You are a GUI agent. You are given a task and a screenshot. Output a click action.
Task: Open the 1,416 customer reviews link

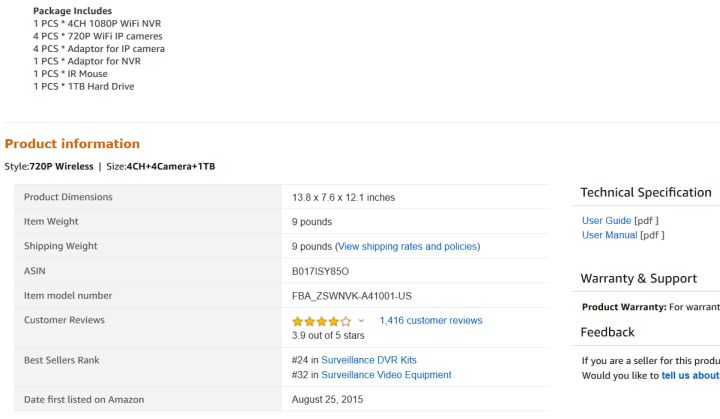point(430,321)
